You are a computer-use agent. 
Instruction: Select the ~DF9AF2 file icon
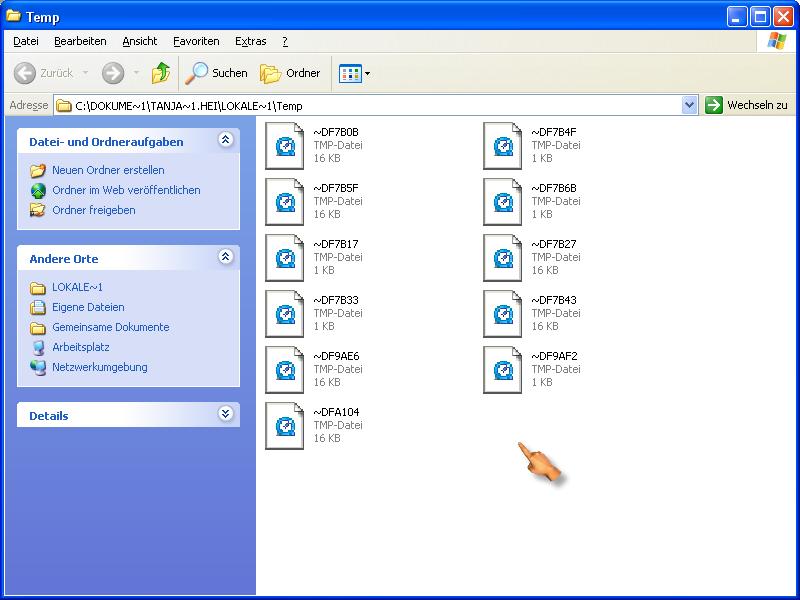point(503,369)
